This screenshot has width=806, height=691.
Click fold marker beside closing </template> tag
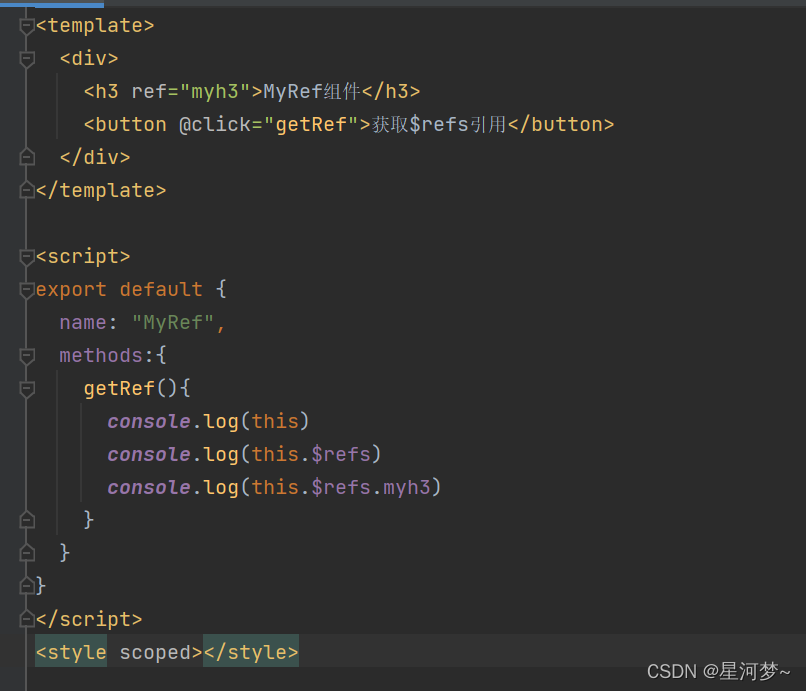click(x=27, y=190)
